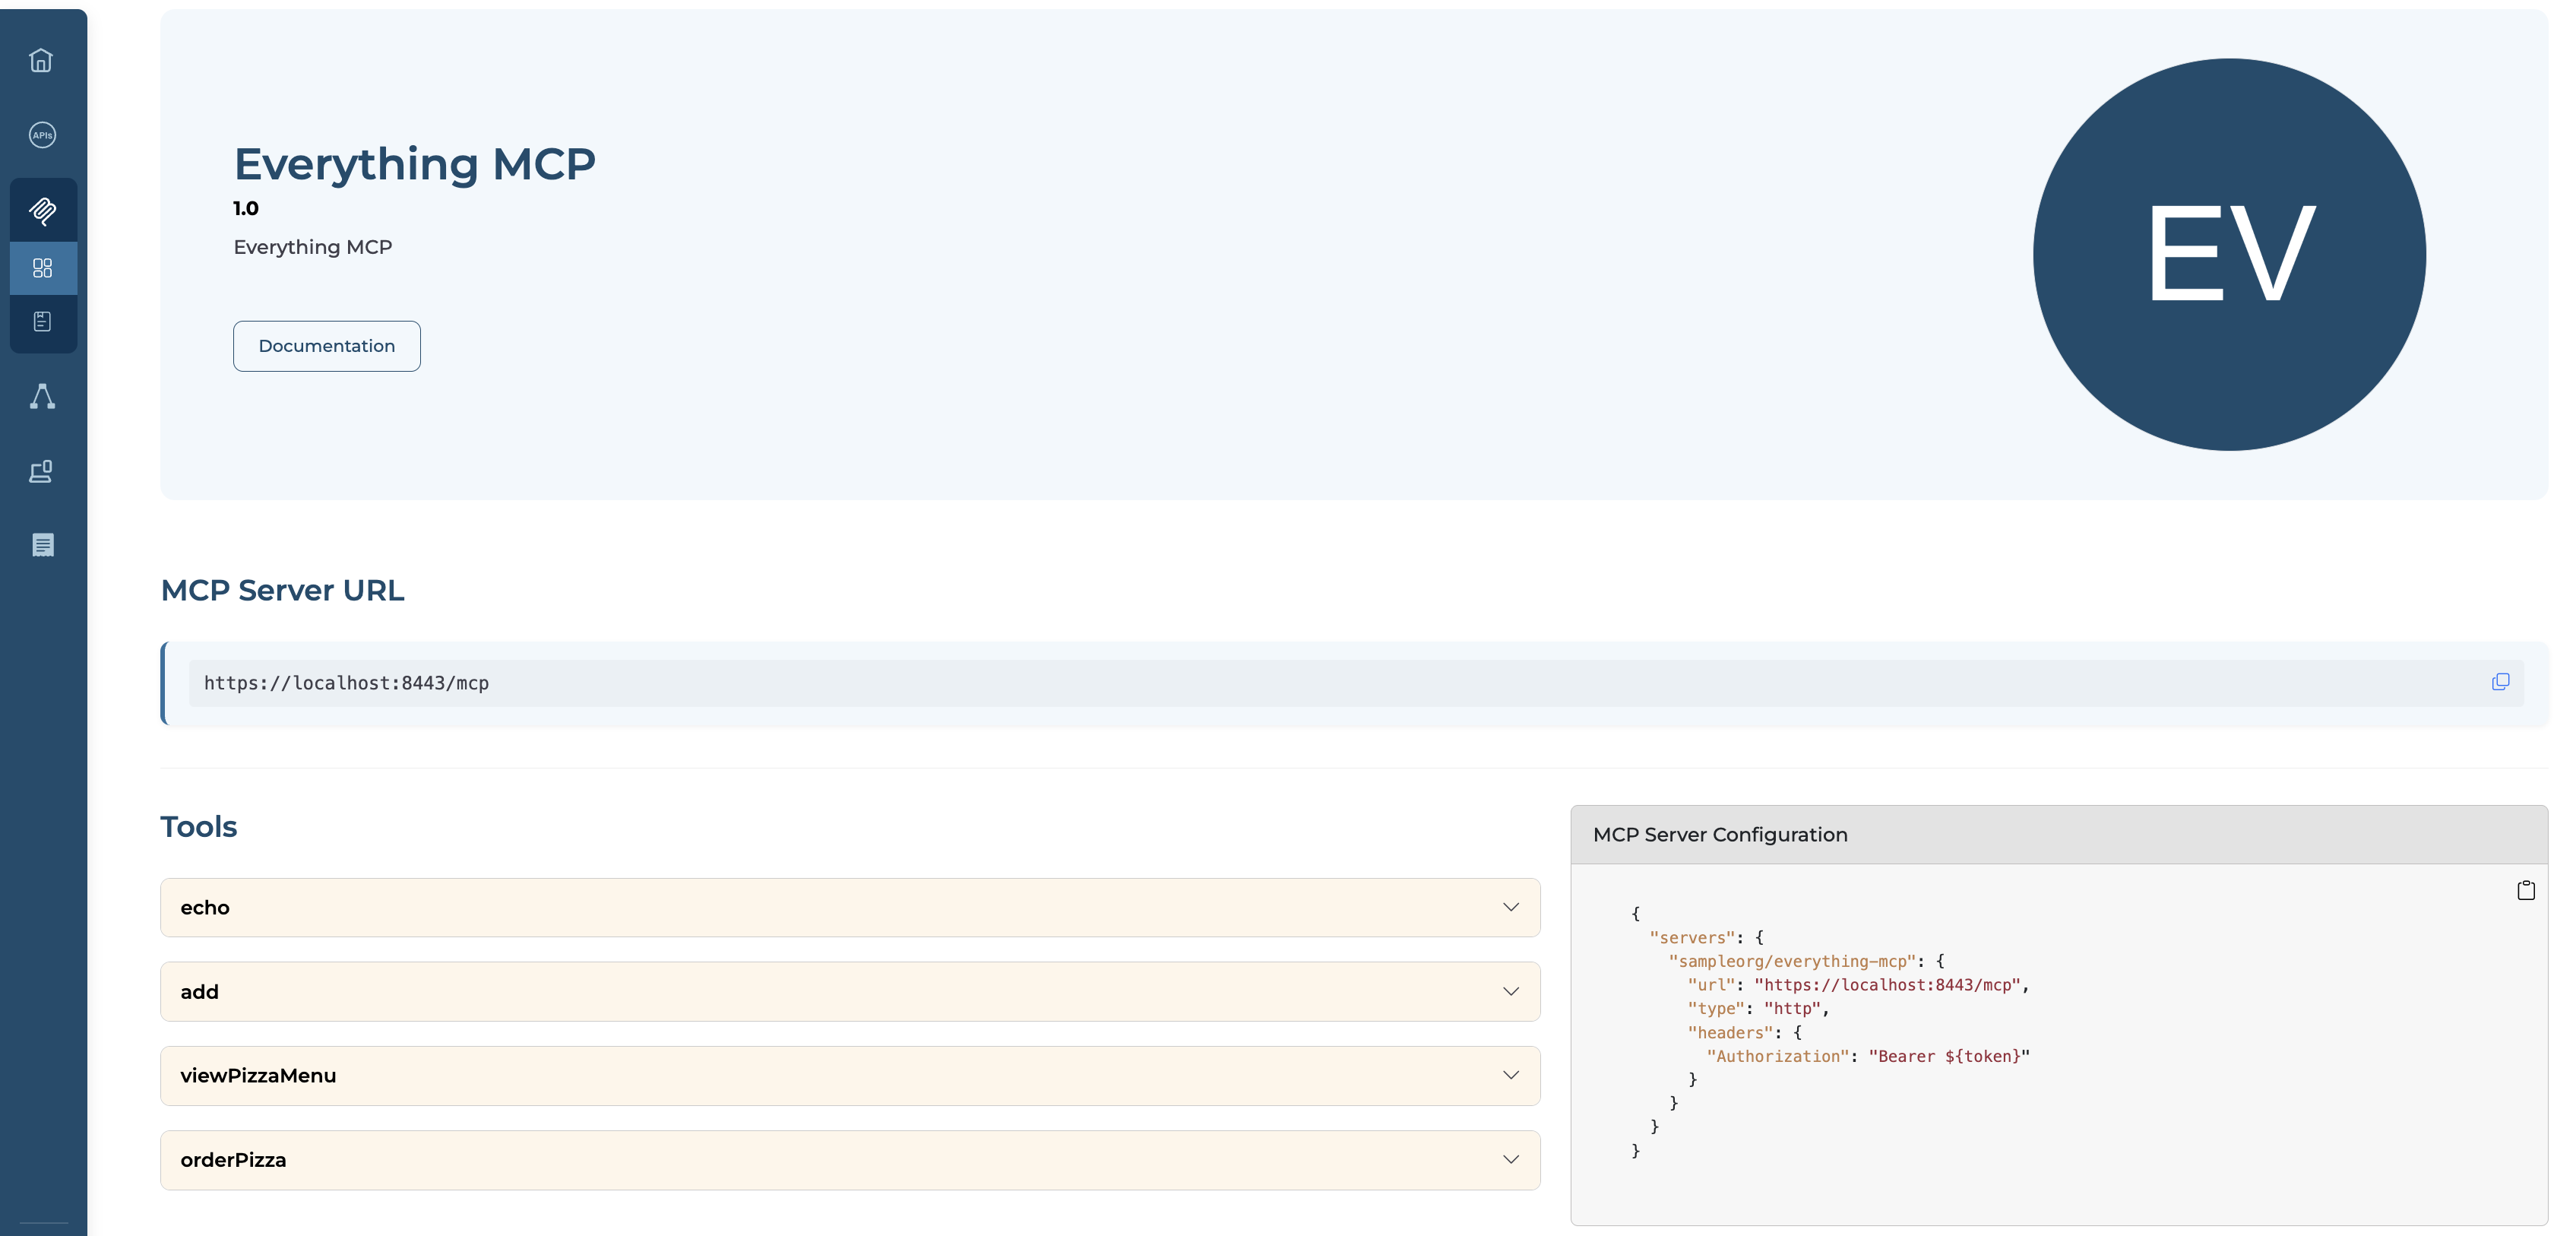2576x1236 pixels.
Task: Click the echo tool name
Action: [205, 908]
